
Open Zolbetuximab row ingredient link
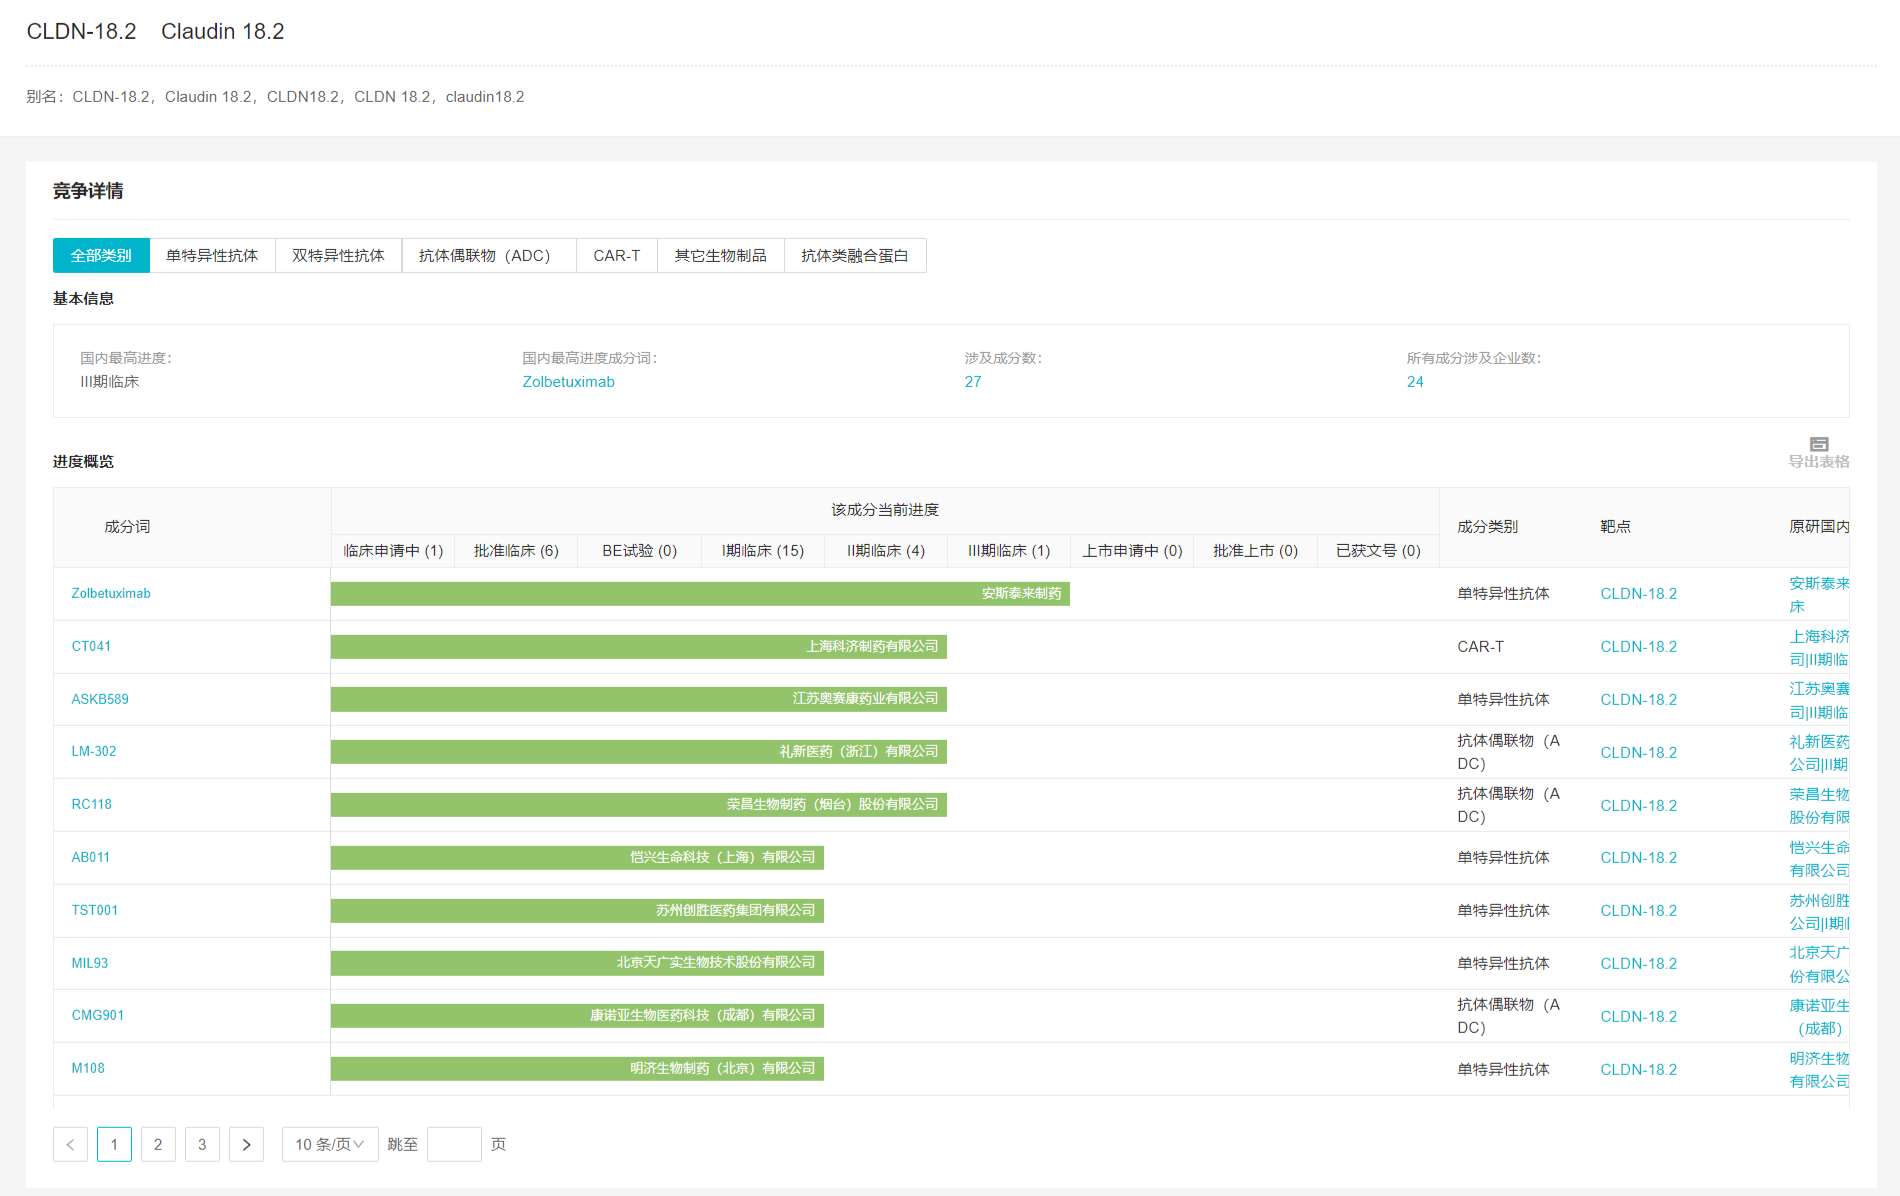(111, 593)
